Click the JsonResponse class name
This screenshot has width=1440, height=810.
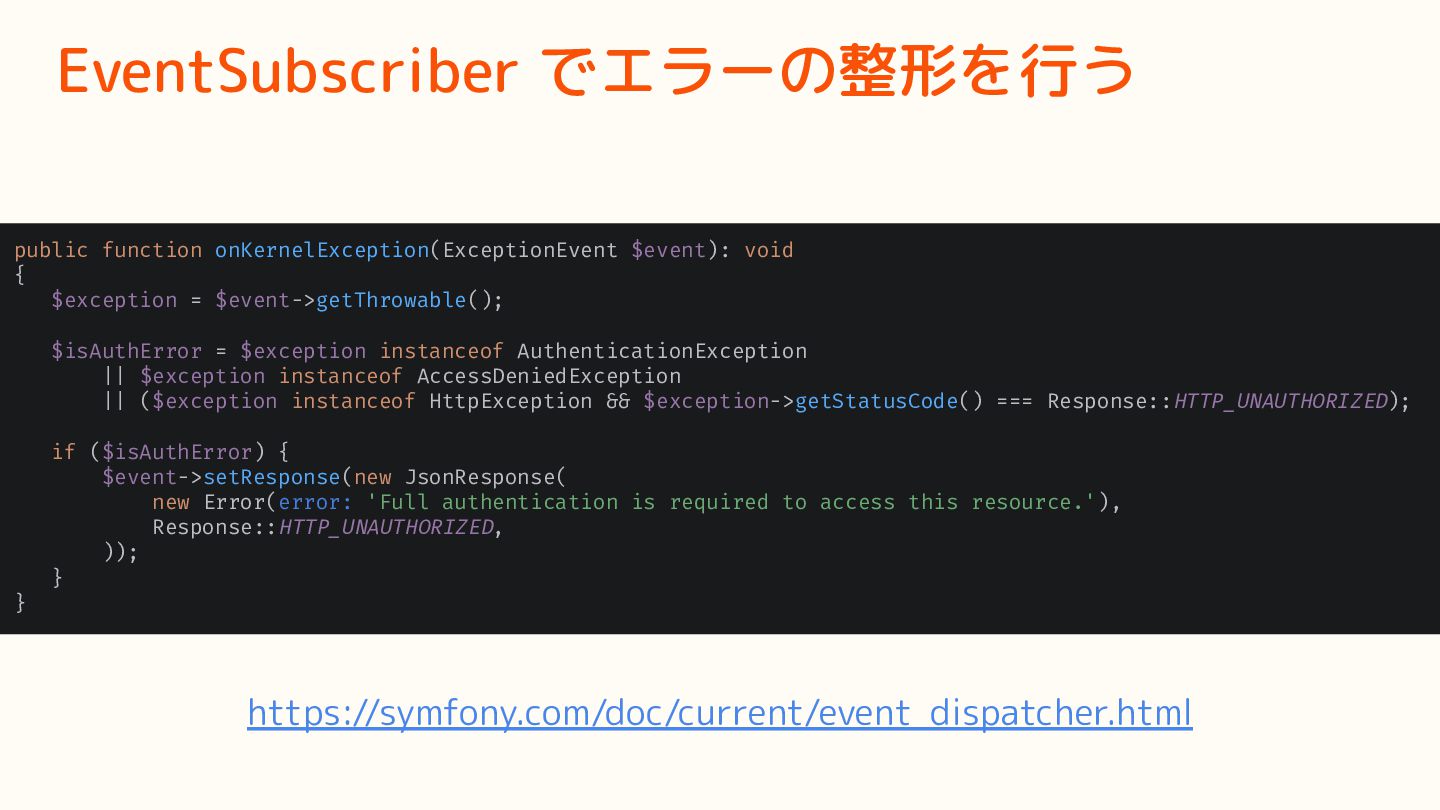point(480,477)
